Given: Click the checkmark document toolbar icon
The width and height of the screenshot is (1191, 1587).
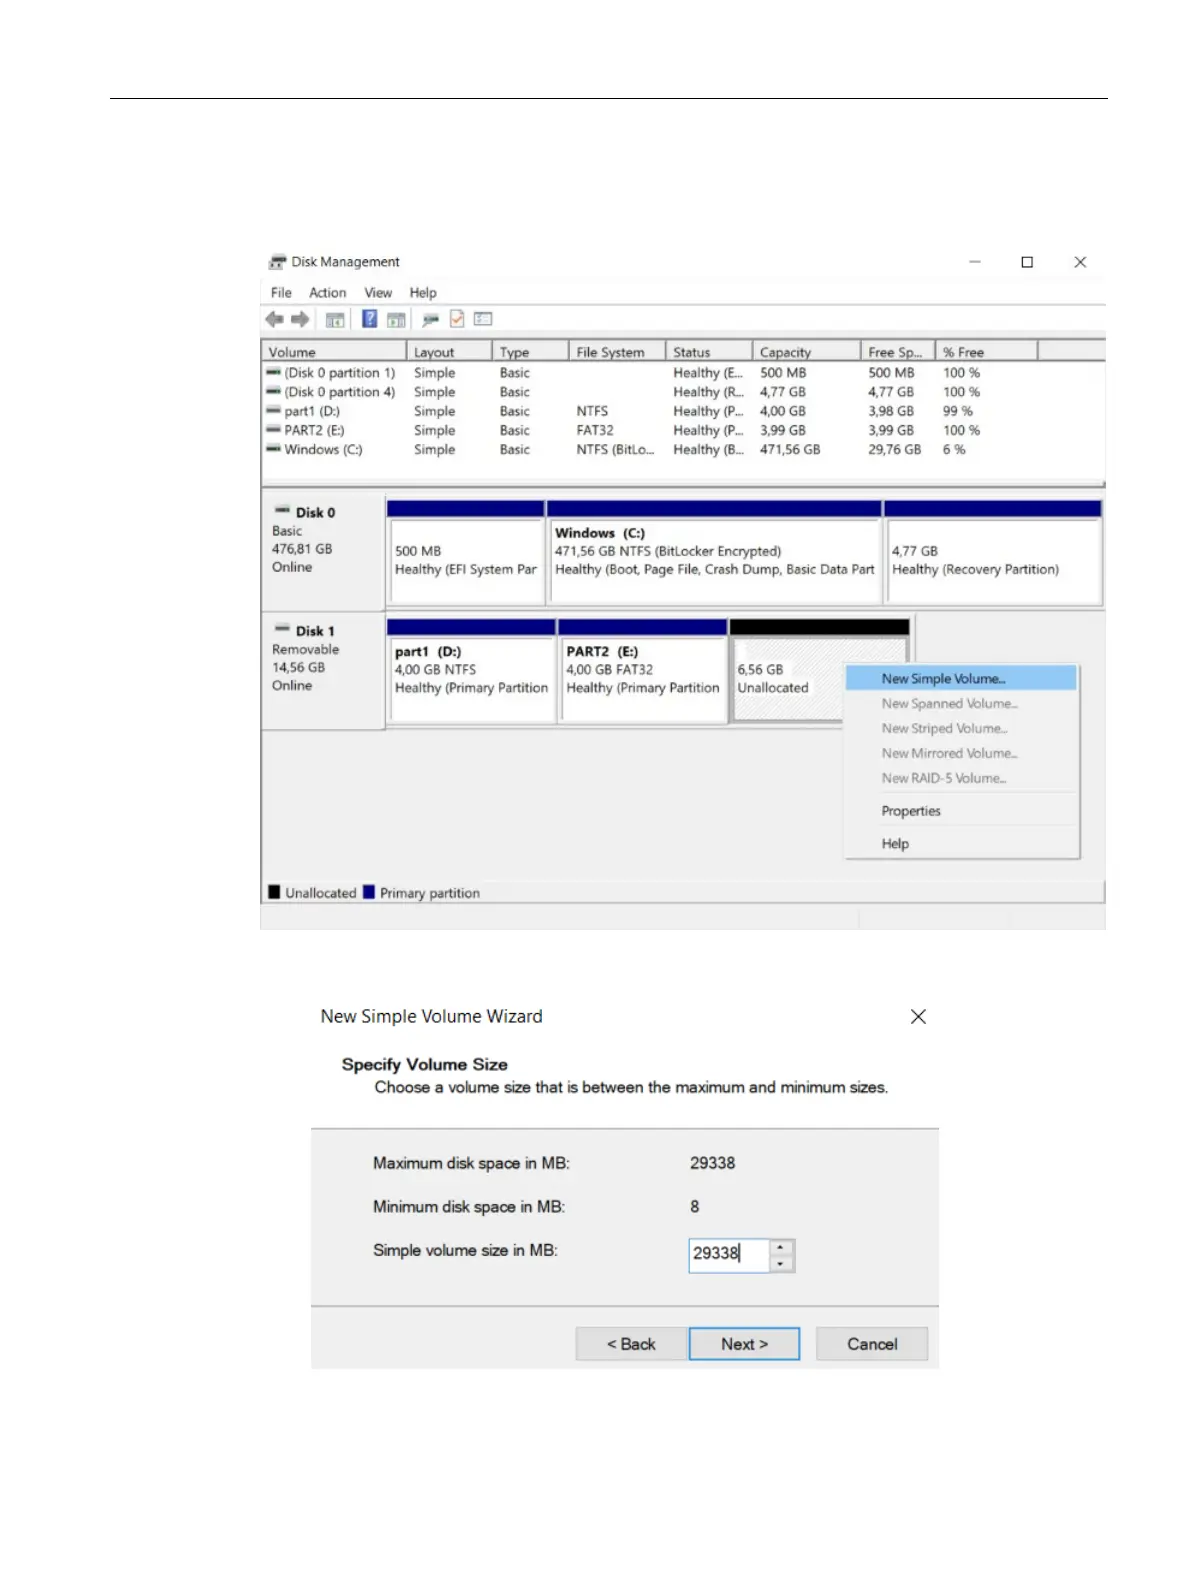Looking at the screenshot, I should [457, 319].
